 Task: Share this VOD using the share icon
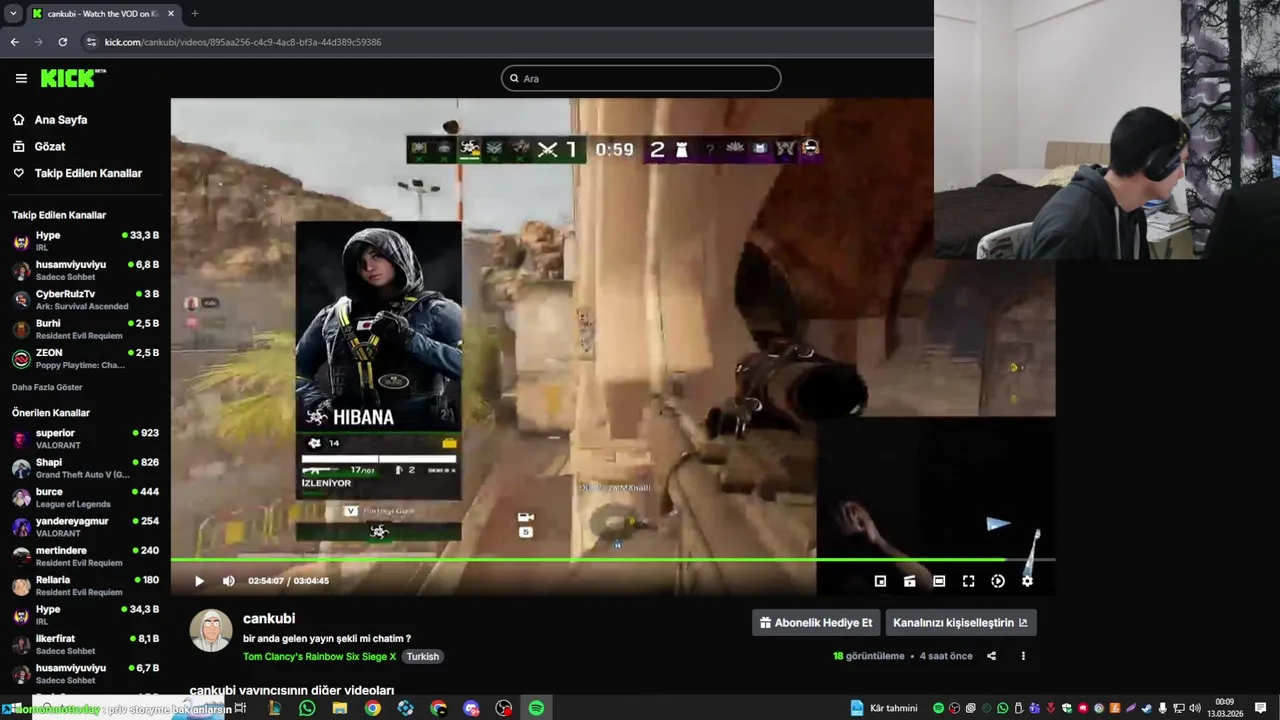pos(991,656)
